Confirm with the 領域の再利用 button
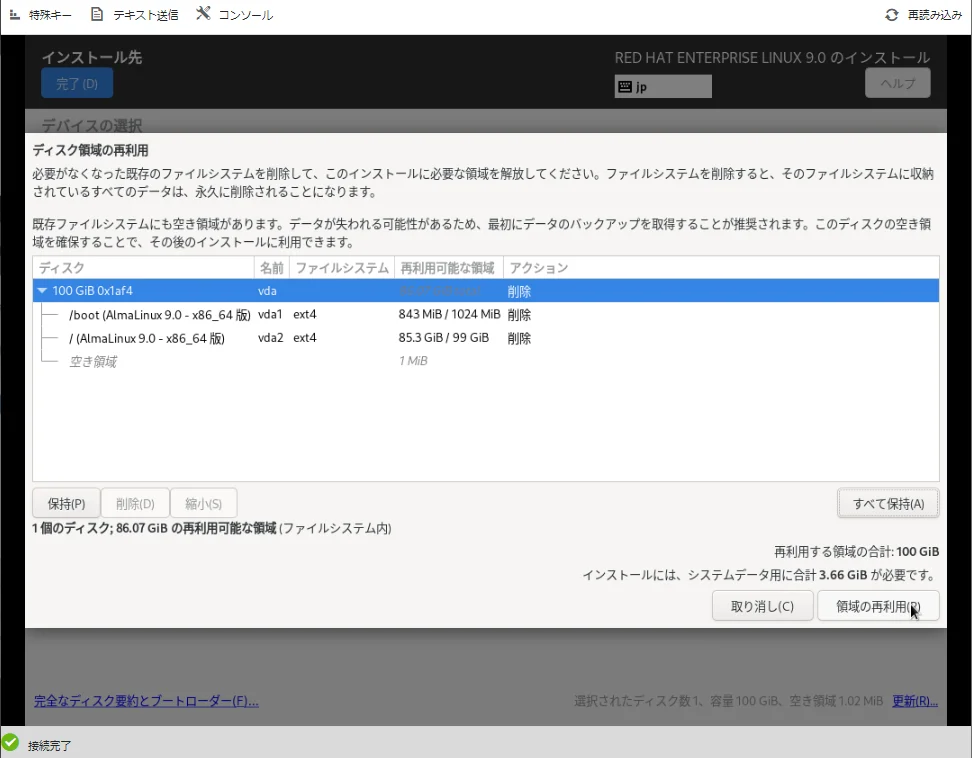Viewport: 972px width, 758px height. [x=877, y=606]
